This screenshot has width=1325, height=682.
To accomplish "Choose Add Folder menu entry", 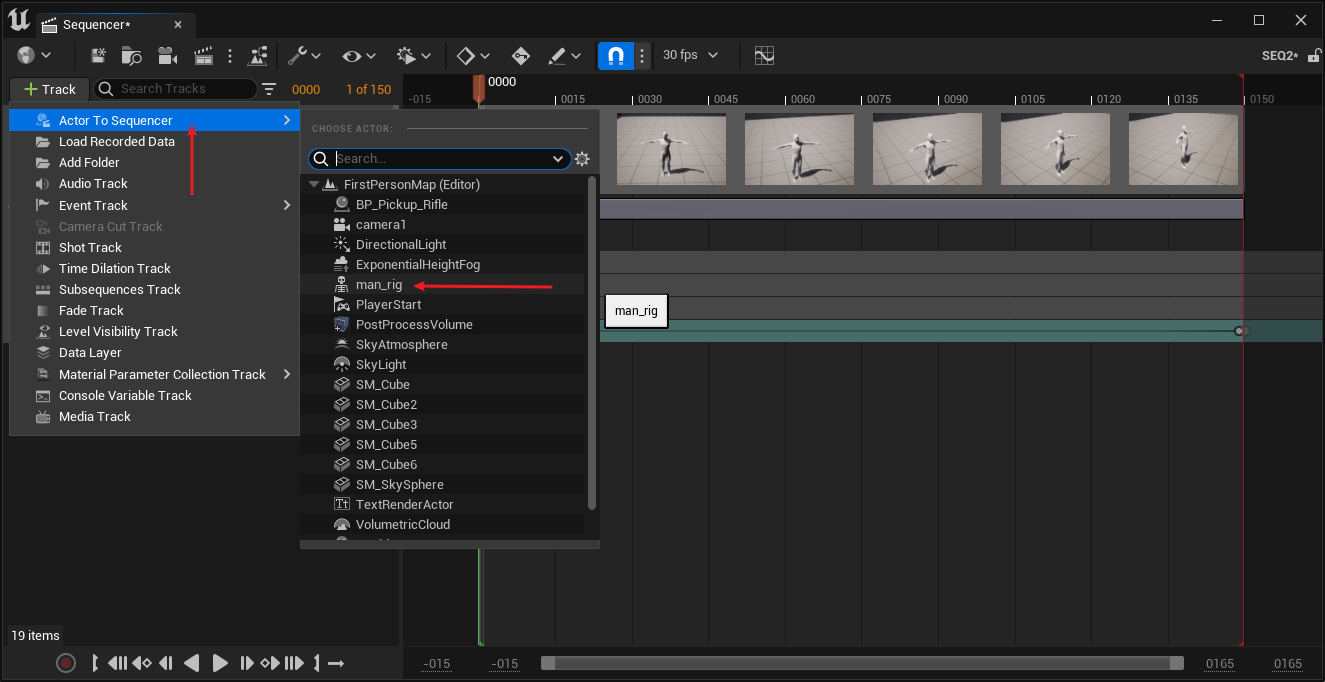I will [89, 163].
